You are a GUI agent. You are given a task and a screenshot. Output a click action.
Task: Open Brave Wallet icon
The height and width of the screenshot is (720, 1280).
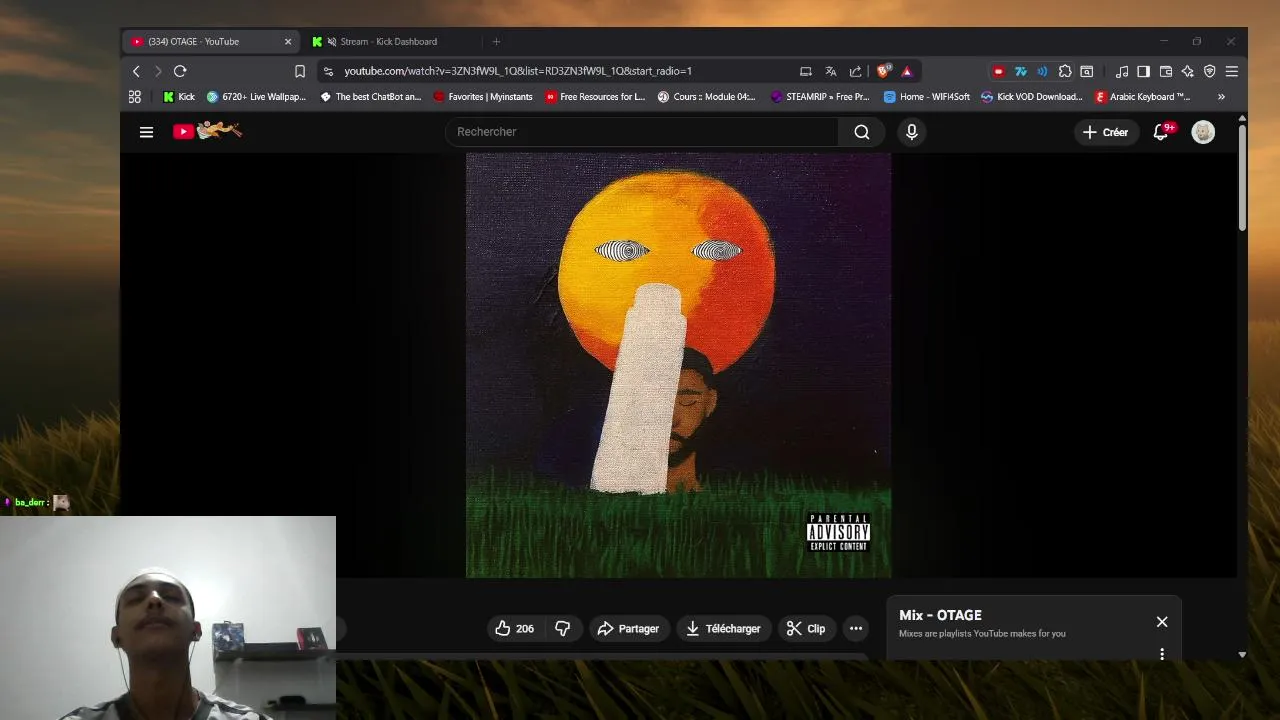pos(1165,71)
